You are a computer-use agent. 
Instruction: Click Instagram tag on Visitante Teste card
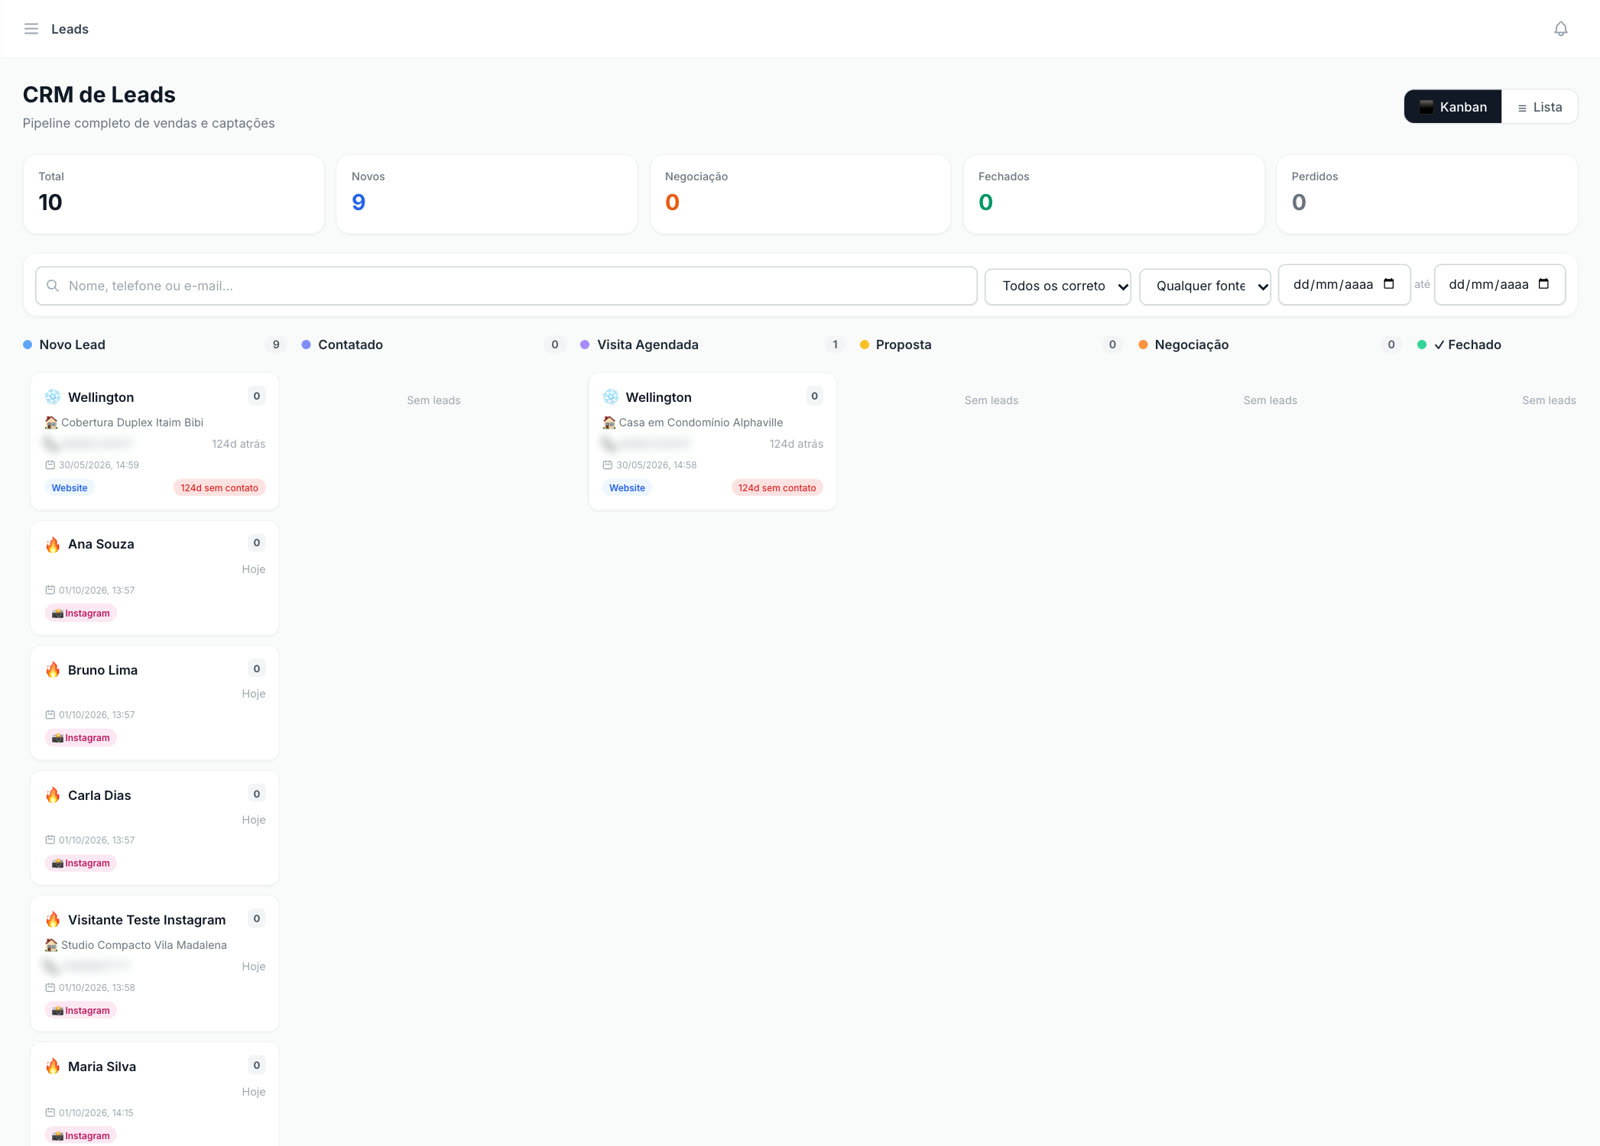[x=81, y=1010]
